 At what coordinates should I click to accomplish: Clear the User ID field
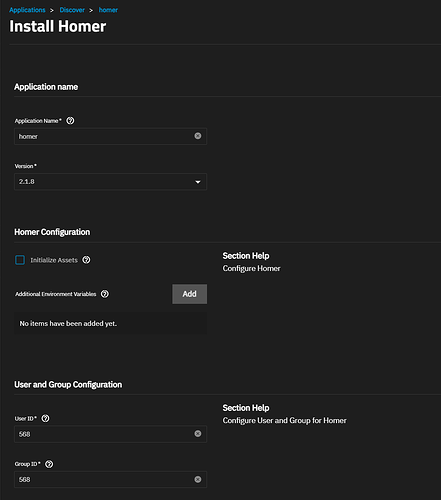(198, 433)
